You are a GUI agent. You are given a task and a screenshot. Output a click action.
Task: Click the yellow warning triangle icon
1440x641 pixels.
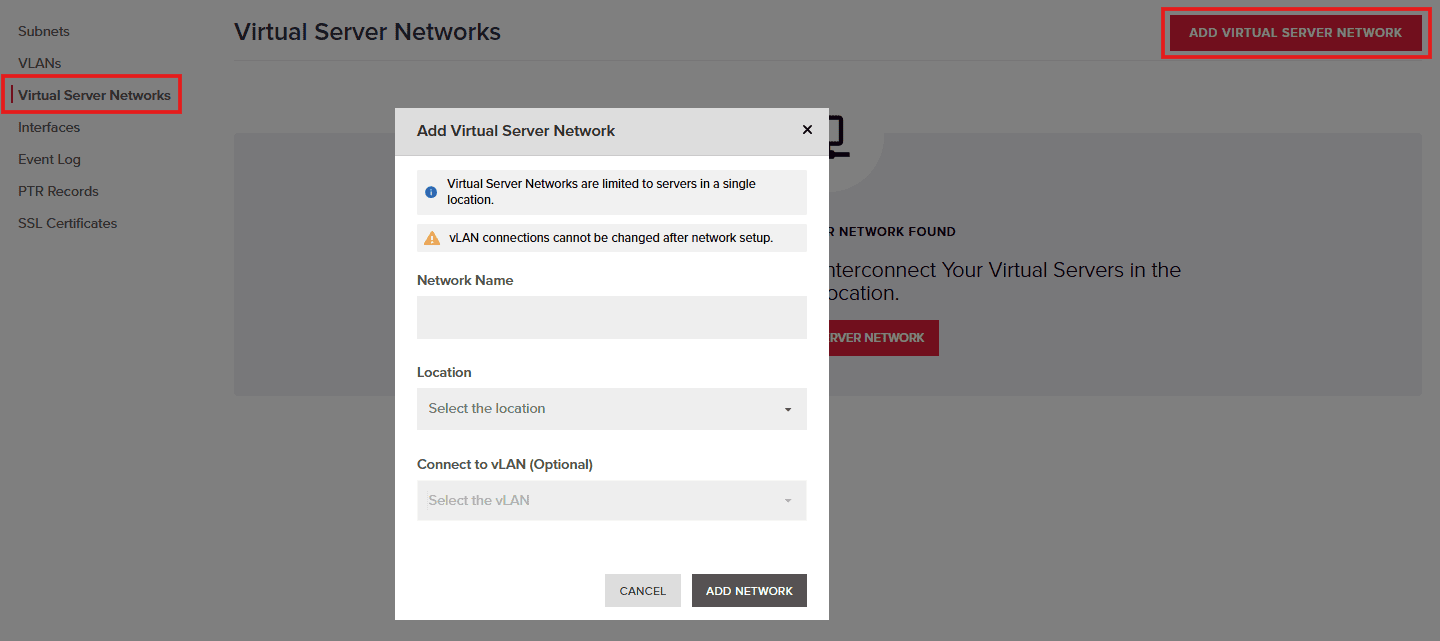pyautogui.click(x=431, y=237)
